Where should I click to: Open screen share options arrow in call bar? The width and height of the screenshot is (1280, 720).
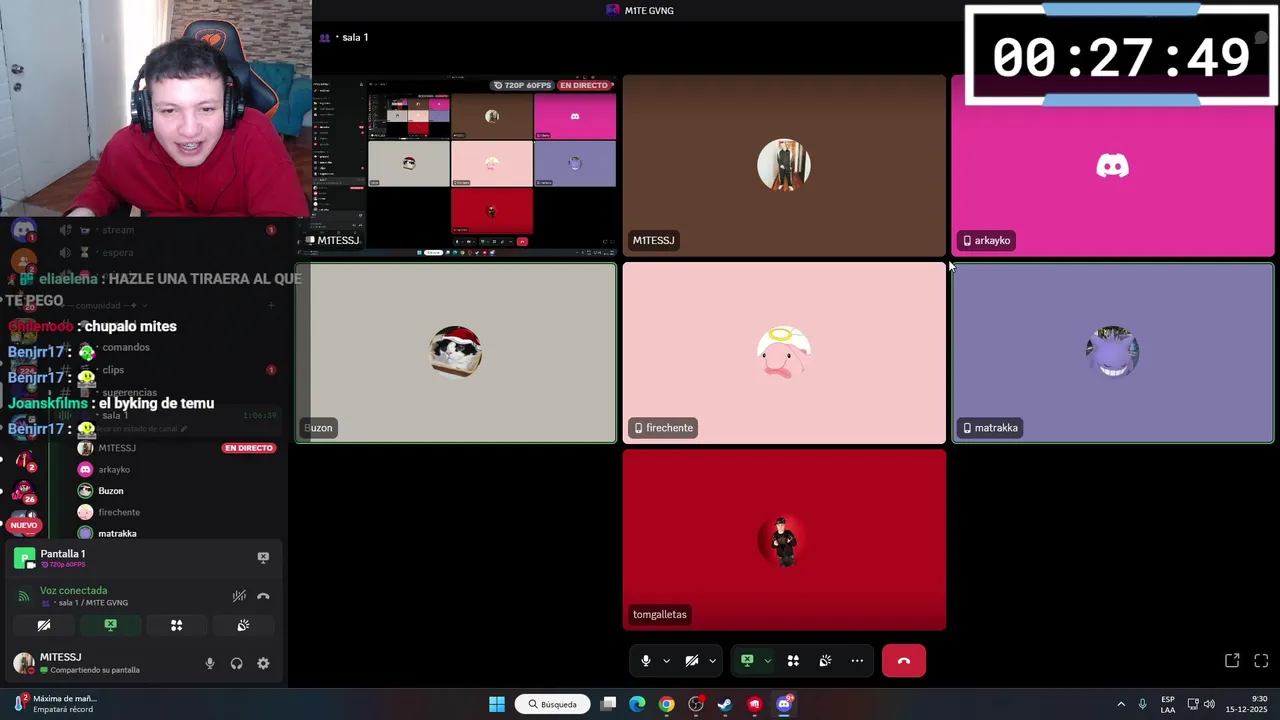click(767, 661)
